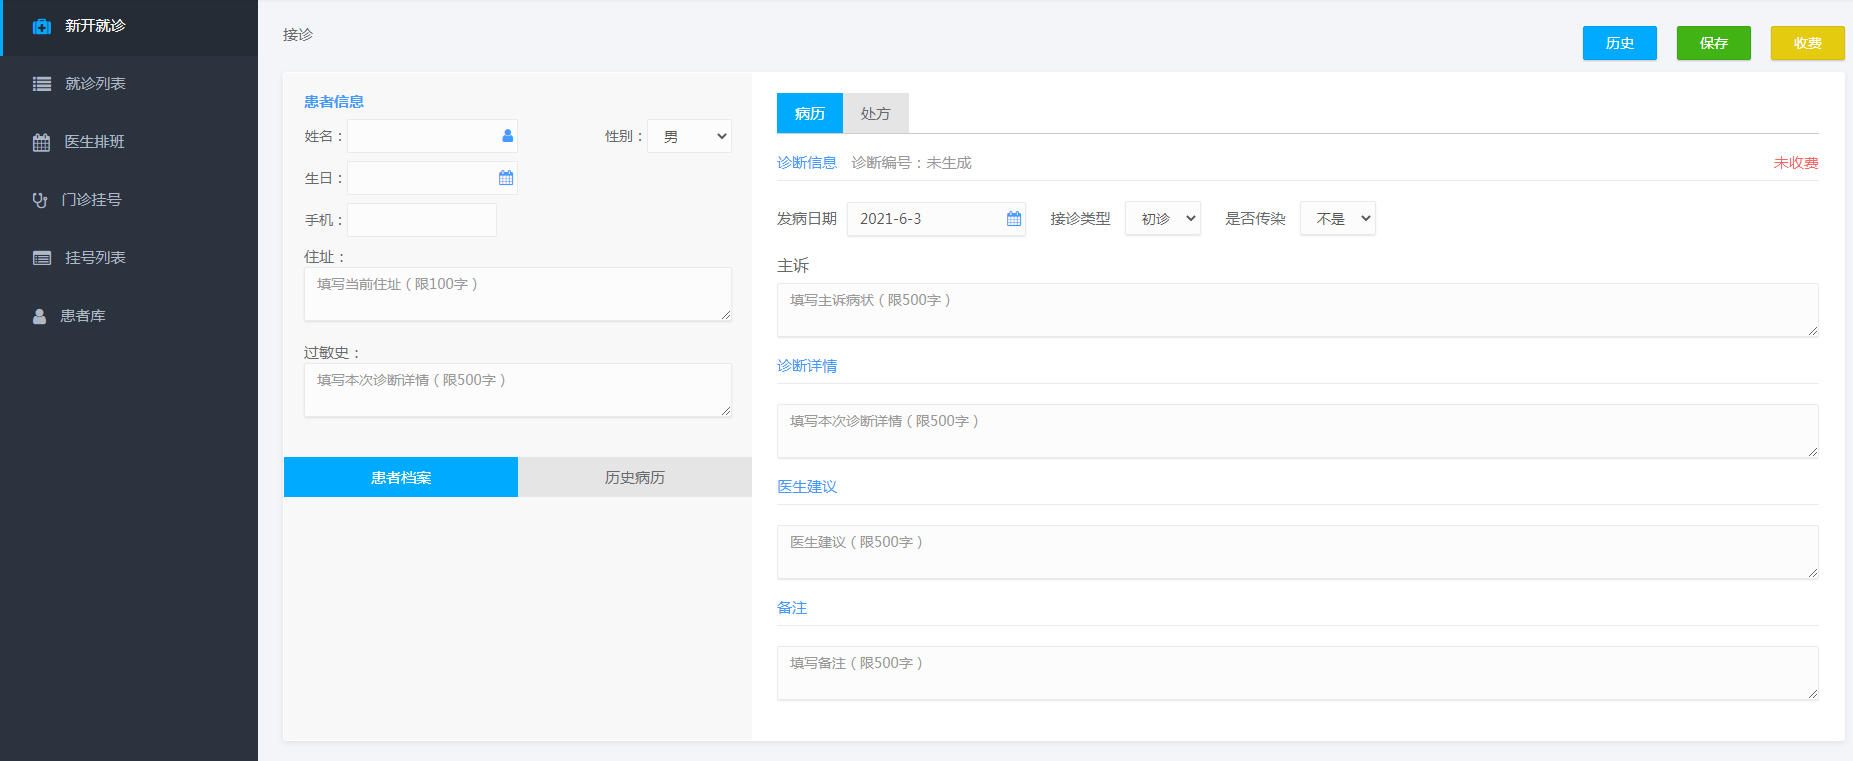The image size is (1853, 761).
Task: Open 医生排班 in the sidebar
Action: pyautogui.click(x=129, y=142)
